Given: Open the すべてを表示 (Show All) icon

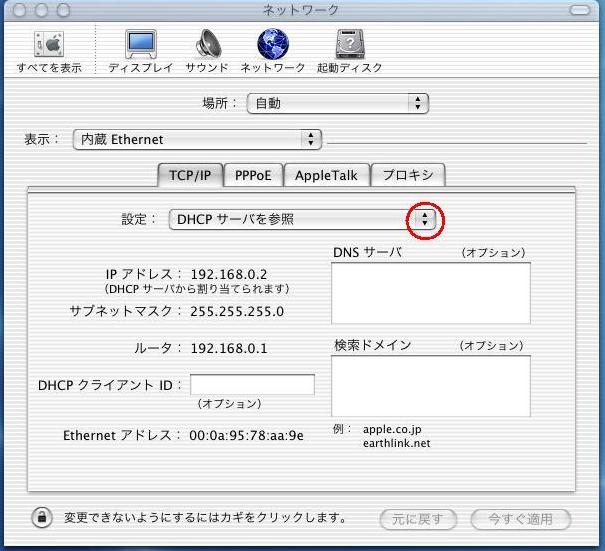Looking at the screenshot, I should point(49,51).
